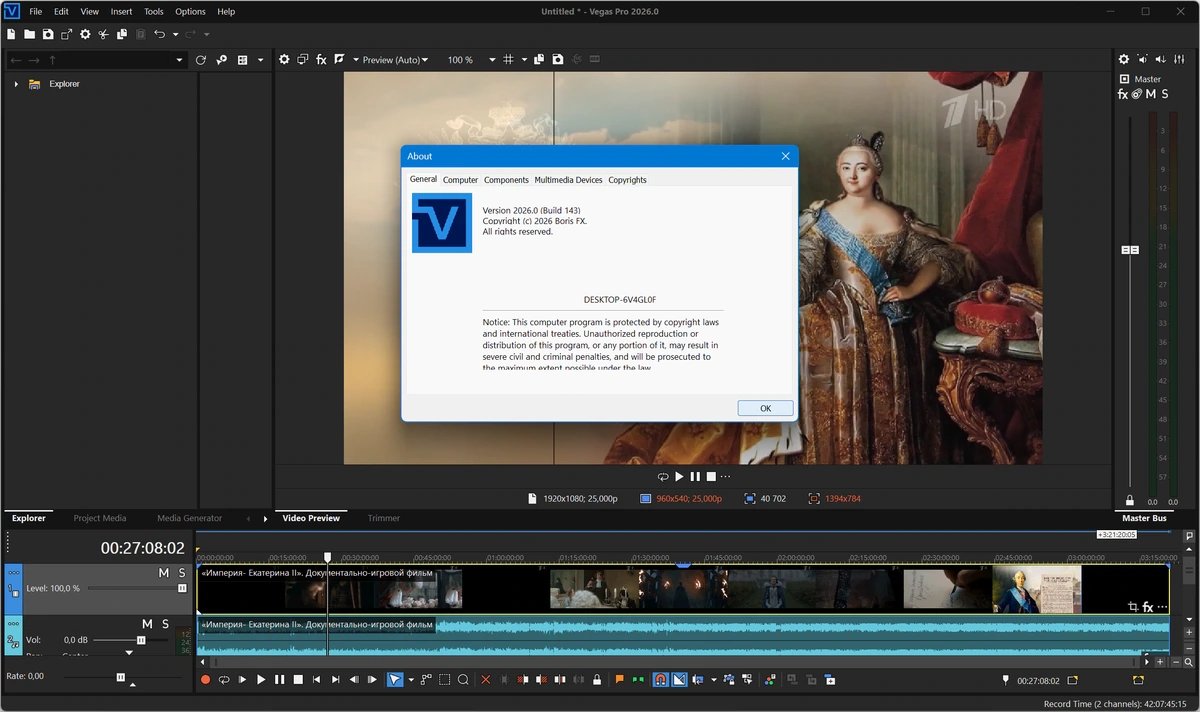
Task: Save the project with the disk toolbar icon
Action: [x=48, y=34]
